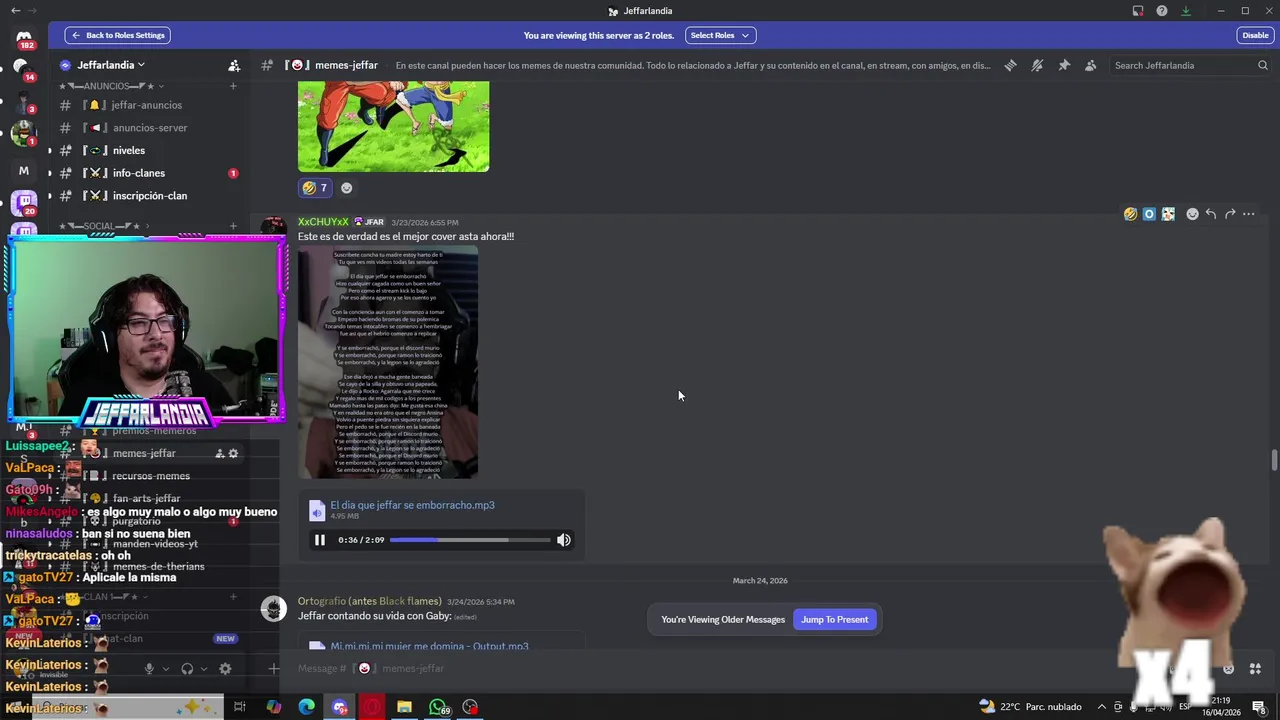Add a channel to ANUNCIOS category
Screen dimensions: 1280x720
pyautogui.click(x=233, y=86)
